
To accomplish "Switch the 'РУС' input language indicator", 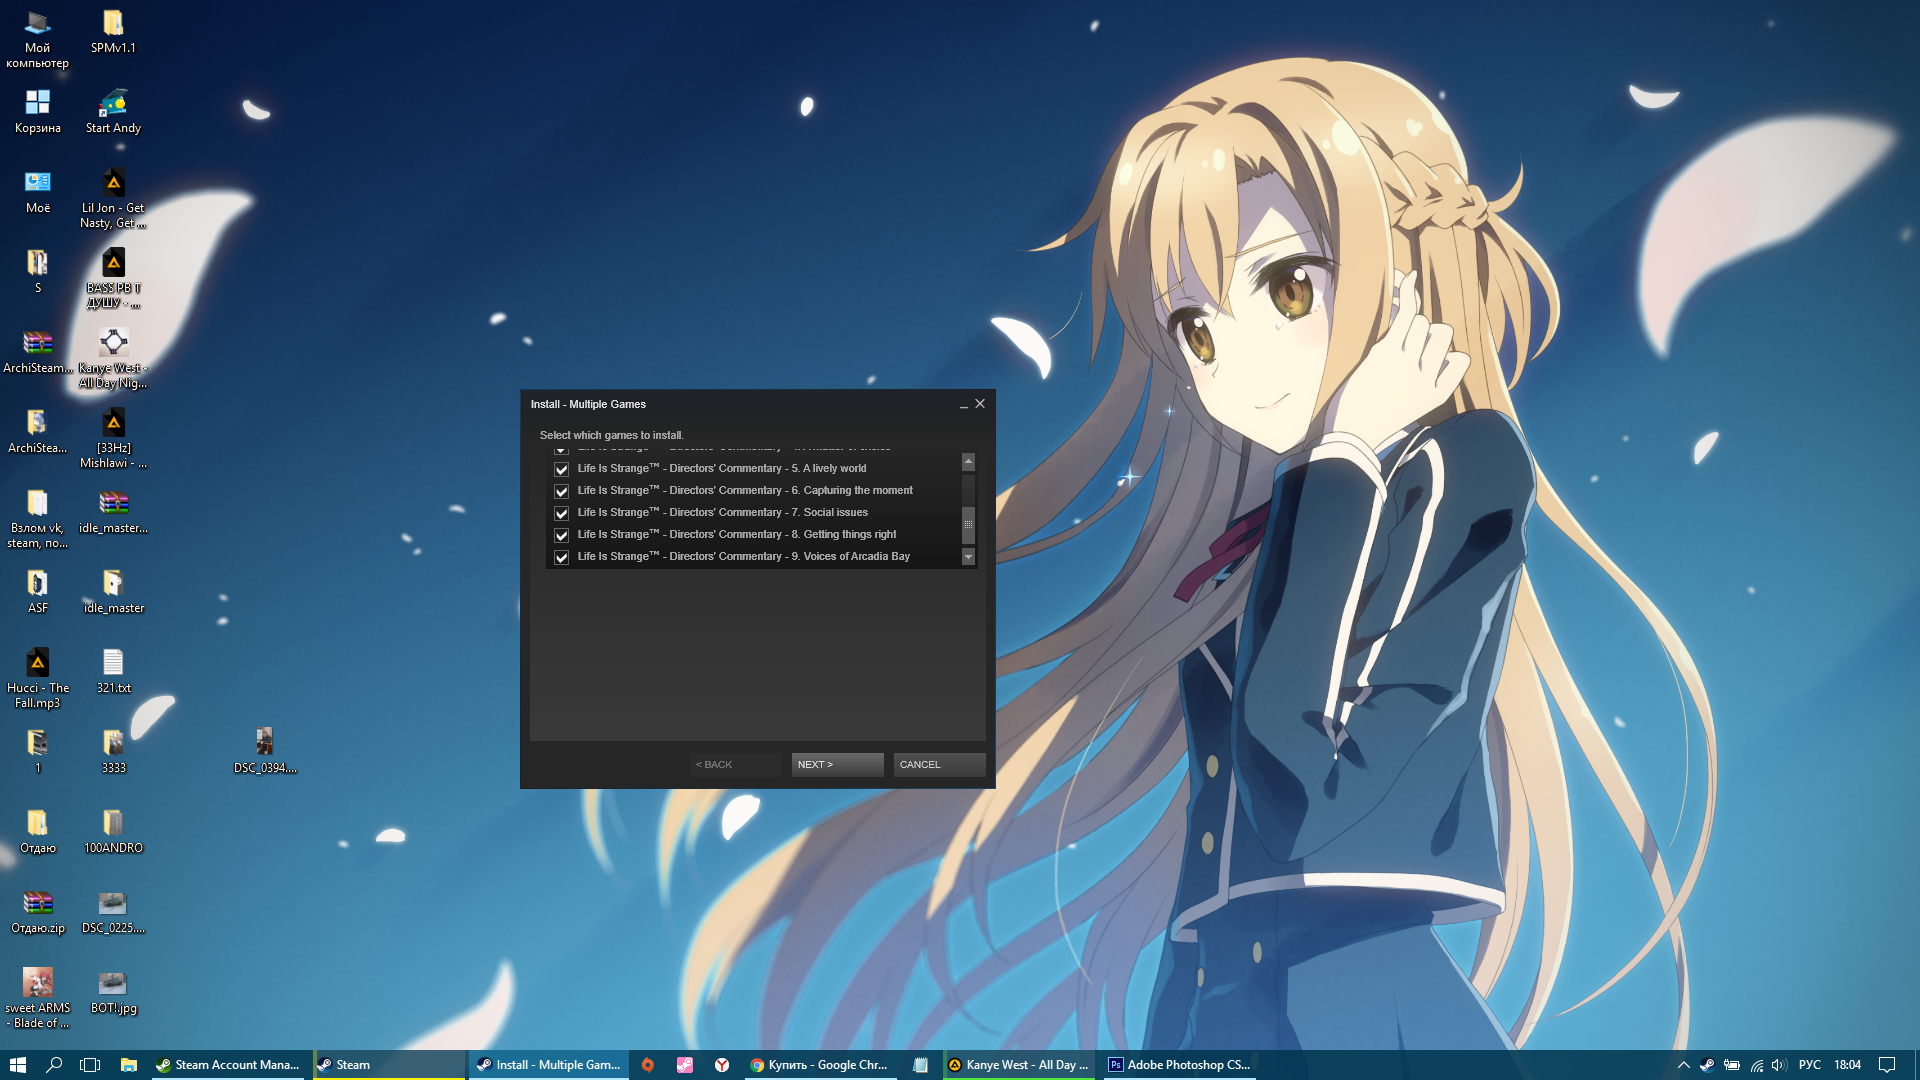I will 1810,1065.
